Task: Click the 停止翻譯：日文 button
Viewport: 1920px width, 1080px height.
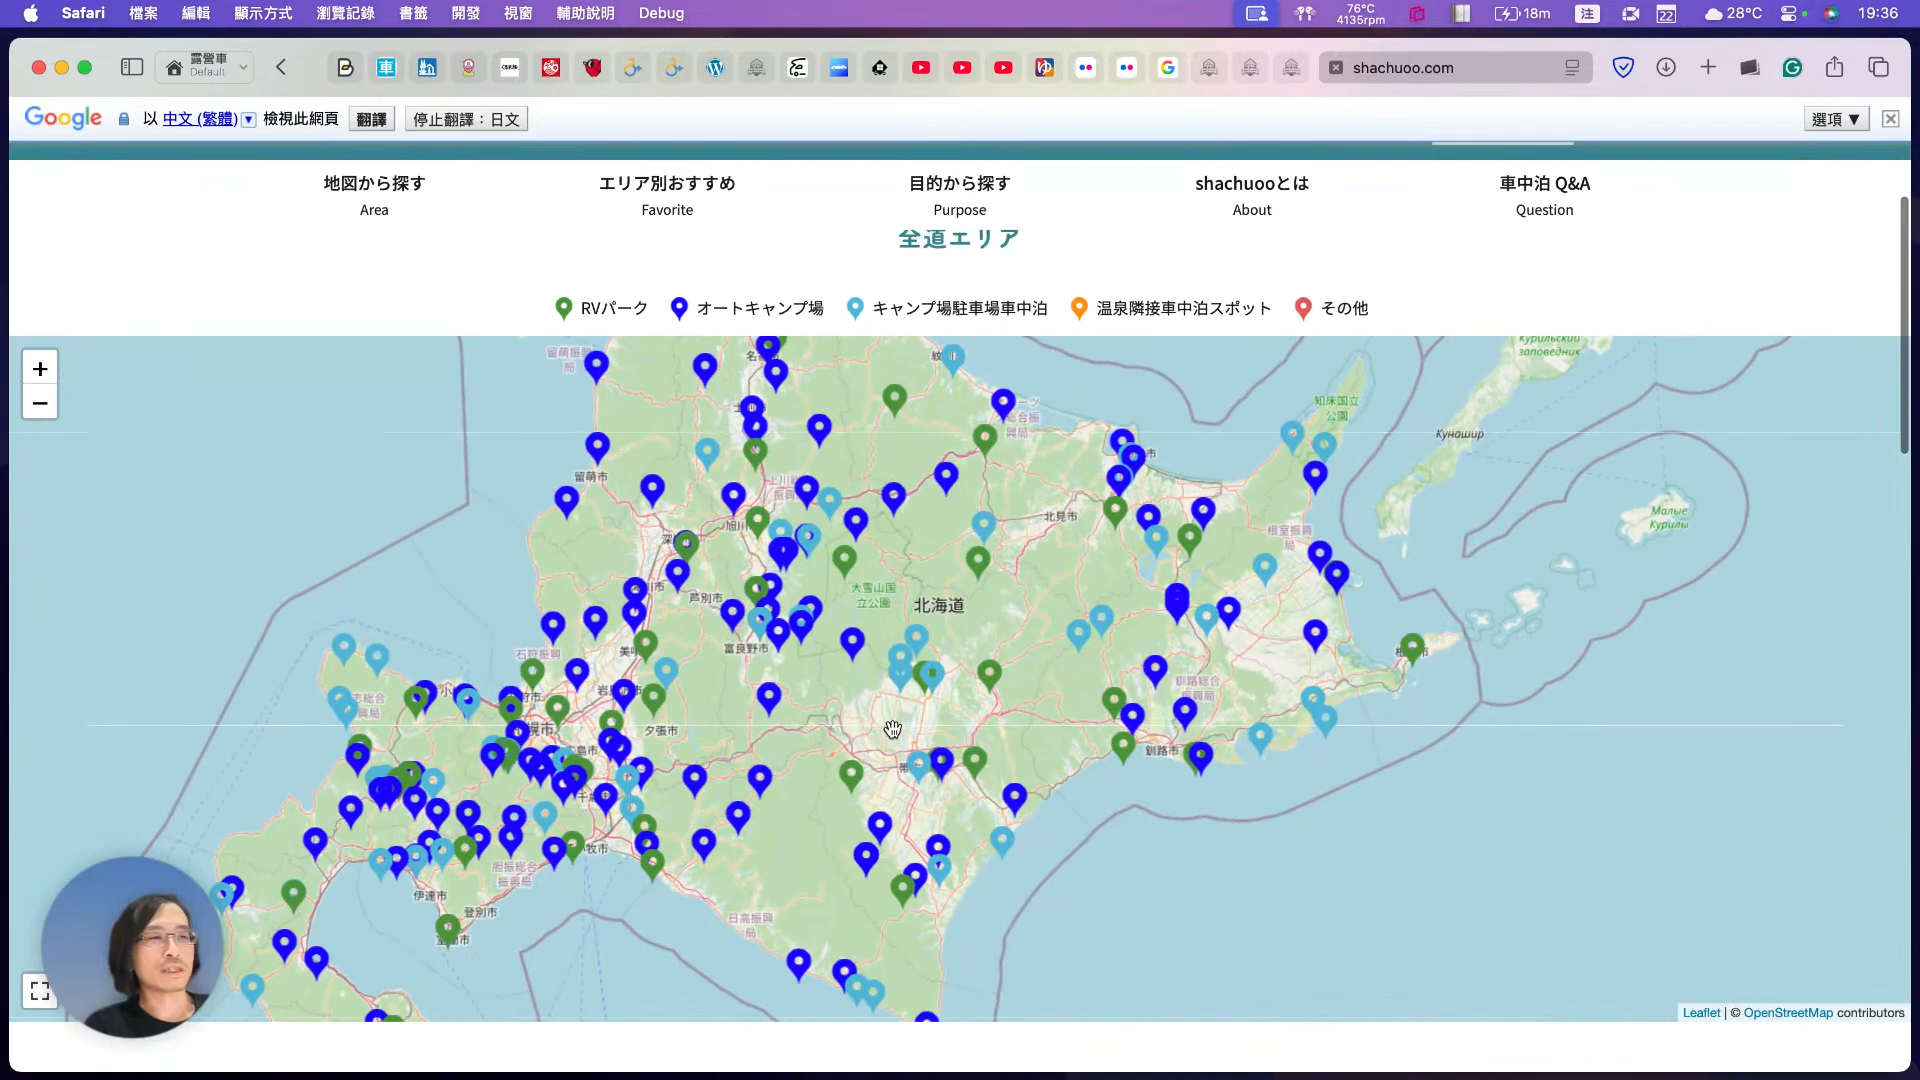Action: (x=466, y=119)
